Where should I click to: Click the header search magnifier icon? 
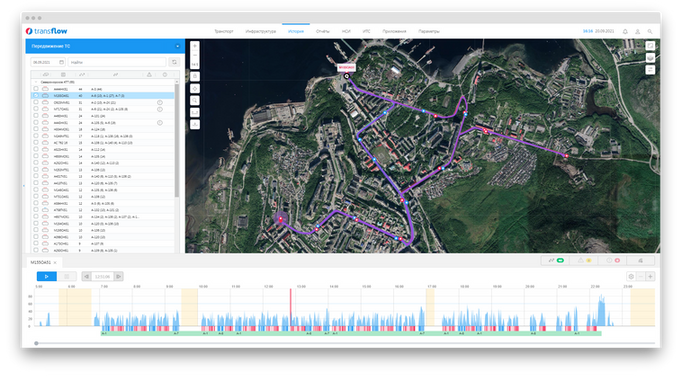pos(650,31)
